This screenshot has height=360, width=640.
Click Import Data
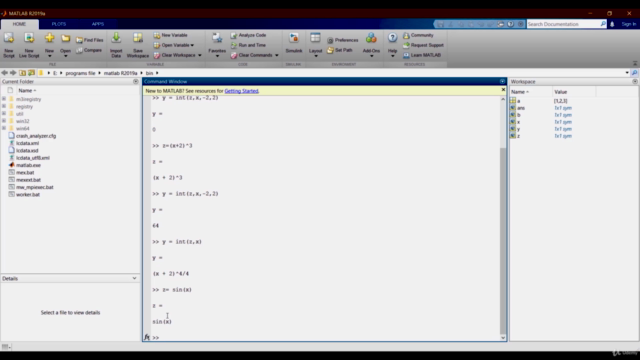116,45
